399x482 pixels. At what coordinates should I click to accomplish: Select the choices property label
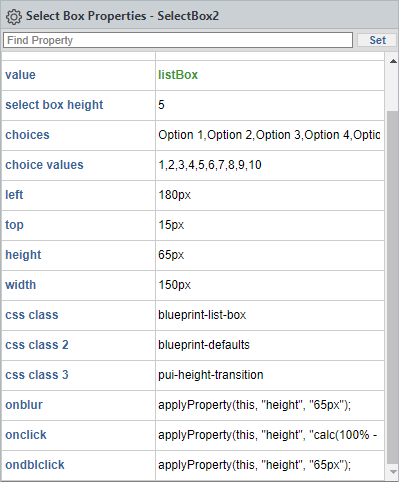27,135
